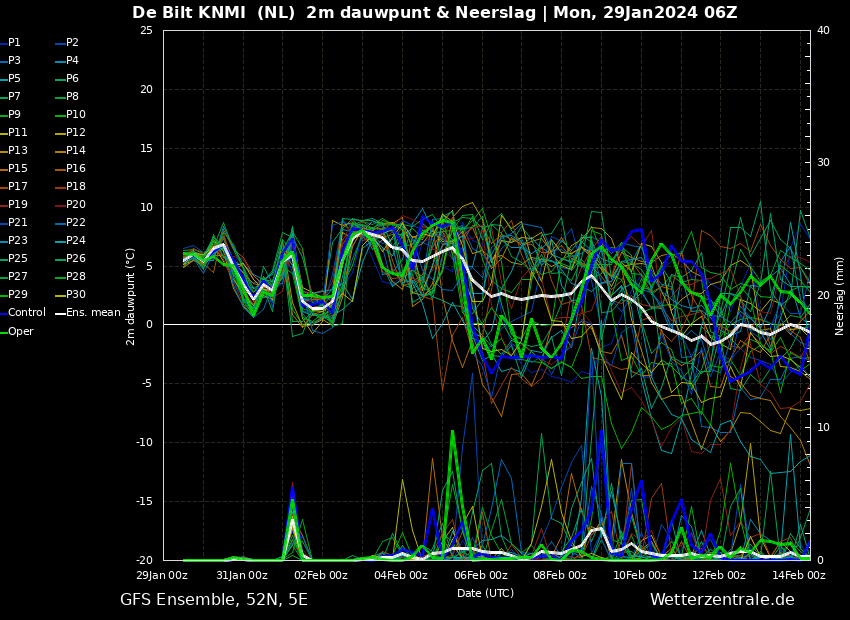Image resolution: width=850 pixels, height=620 pixels.
Task: Select the P10 legend label
Action: [x=76, y=114]
